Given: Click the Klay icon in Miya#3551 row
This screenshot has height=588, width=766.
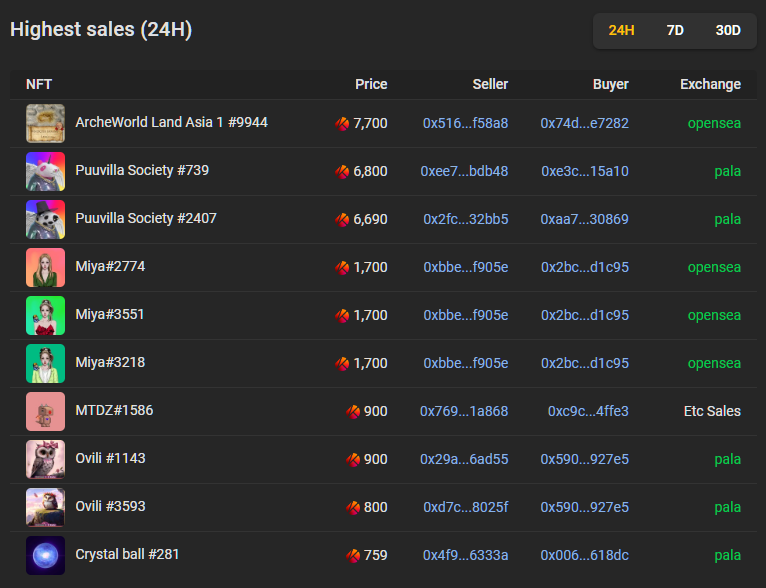Looking at the screenshot, I should pos(342,315).
